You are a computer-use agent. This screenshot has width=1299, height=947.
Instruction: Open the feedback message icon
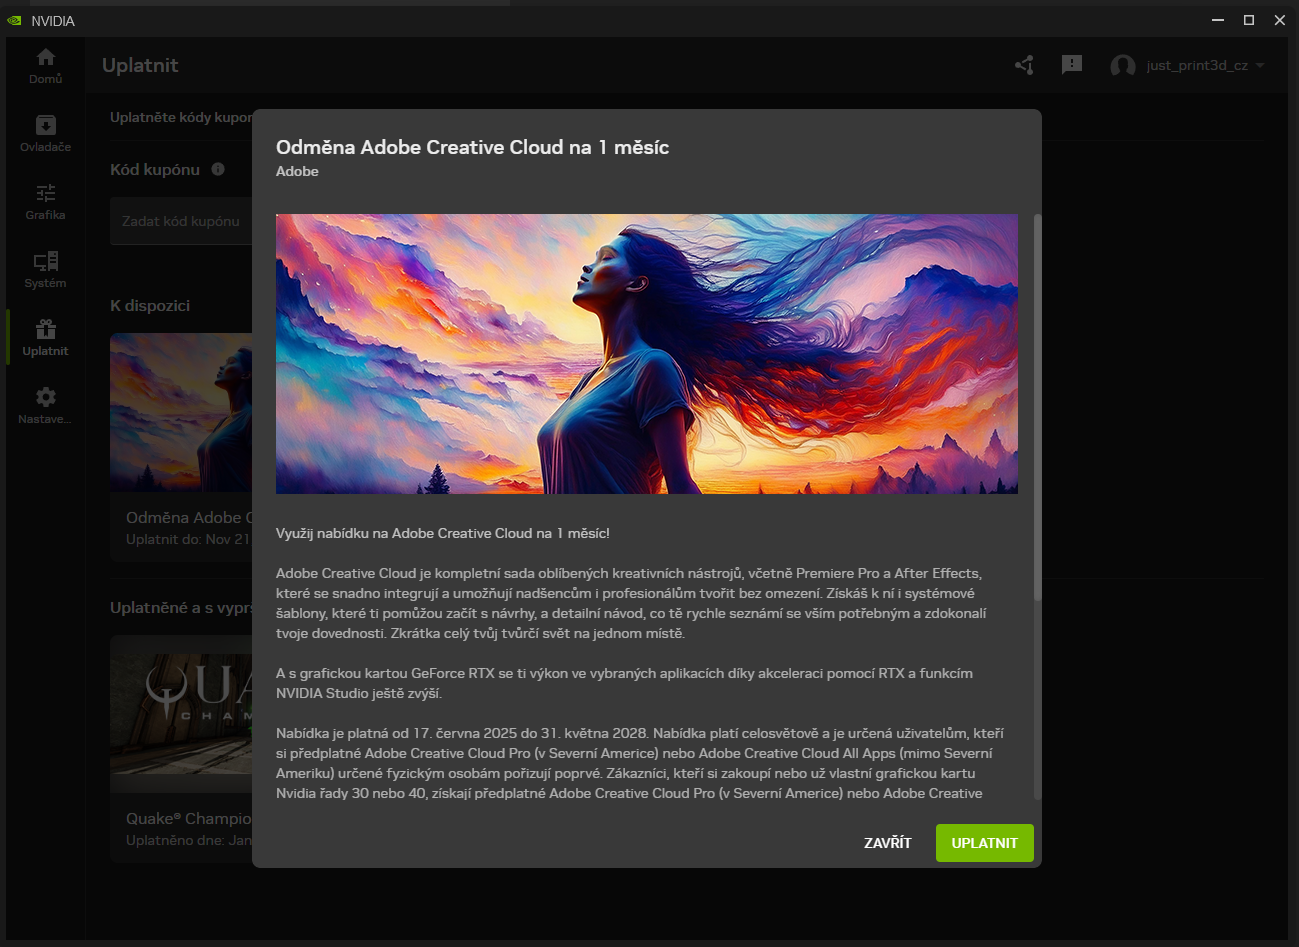[x=1072, y=65]
